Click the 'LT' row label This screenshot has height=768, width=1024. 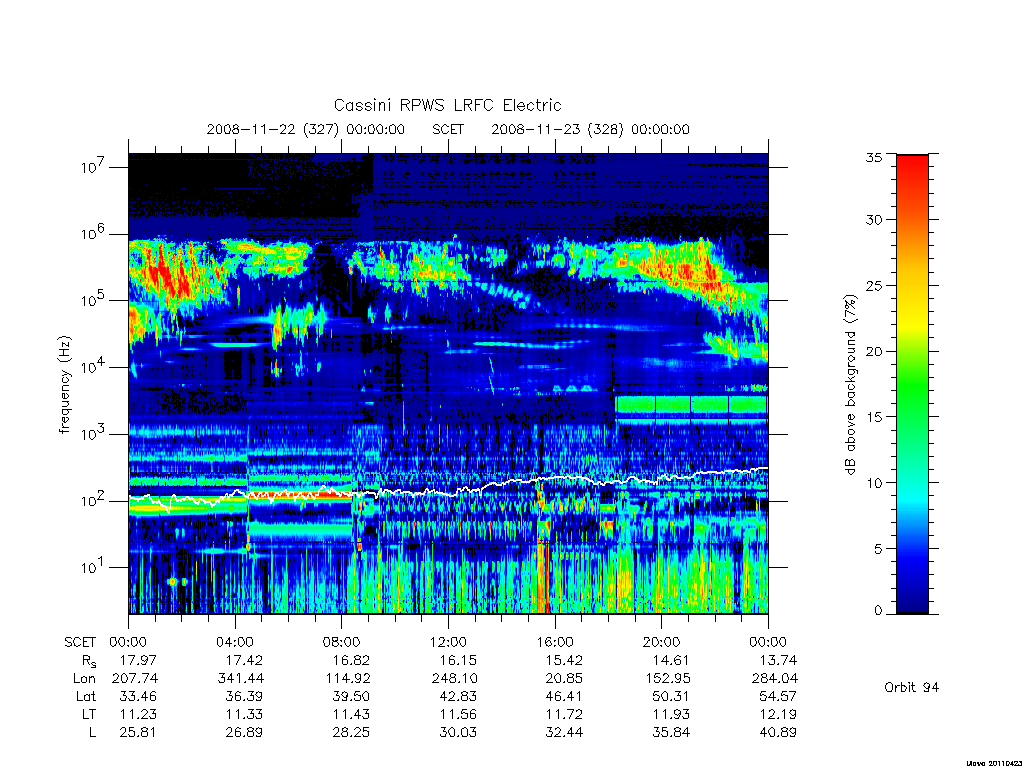click(x=89, y=714)
